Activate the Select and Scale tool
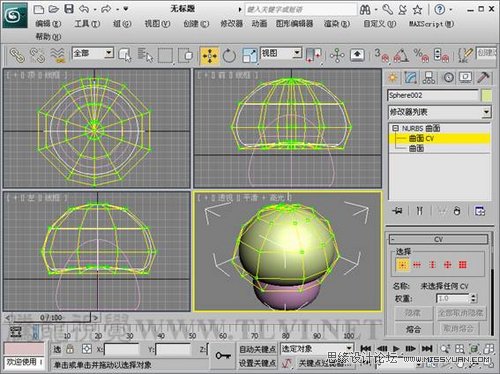500x374 pixels. point(250,55)
